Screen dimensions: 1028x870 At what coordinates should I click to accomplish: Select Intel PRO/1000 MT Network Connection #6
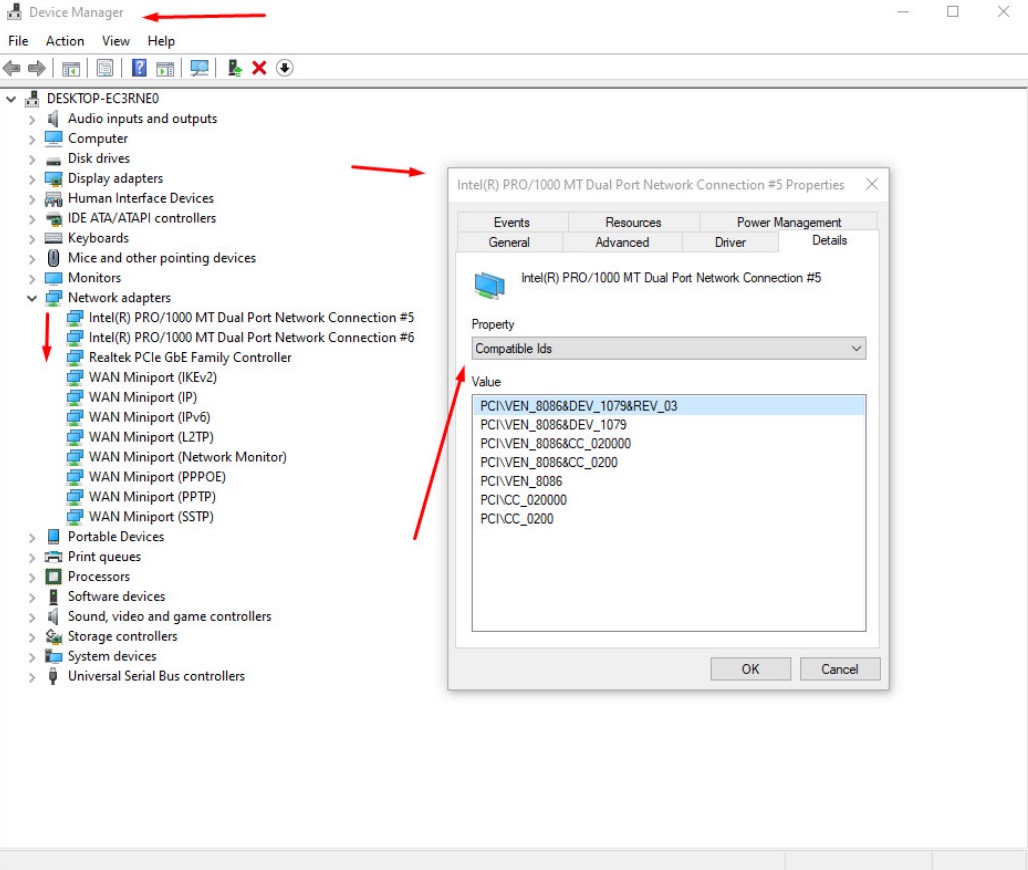(x=251, y=338)
